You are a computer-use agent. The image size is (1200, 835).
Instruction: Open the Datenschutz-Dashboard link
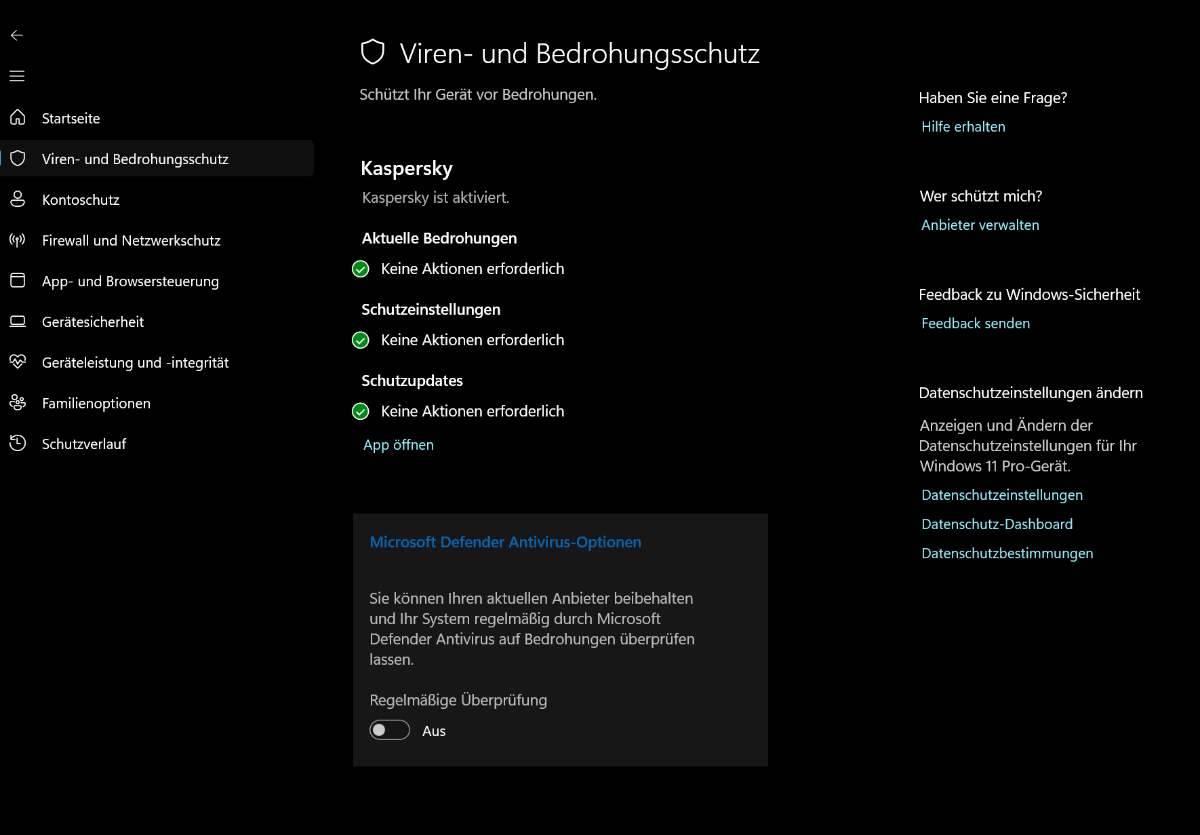[997, 524]
